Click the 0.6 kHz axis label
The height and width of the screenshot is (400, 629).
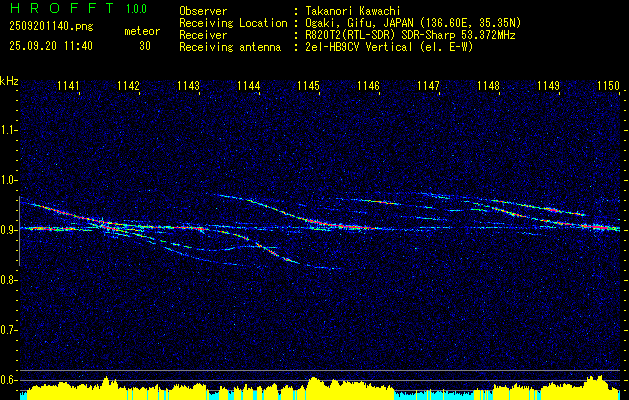coord(9,380)
